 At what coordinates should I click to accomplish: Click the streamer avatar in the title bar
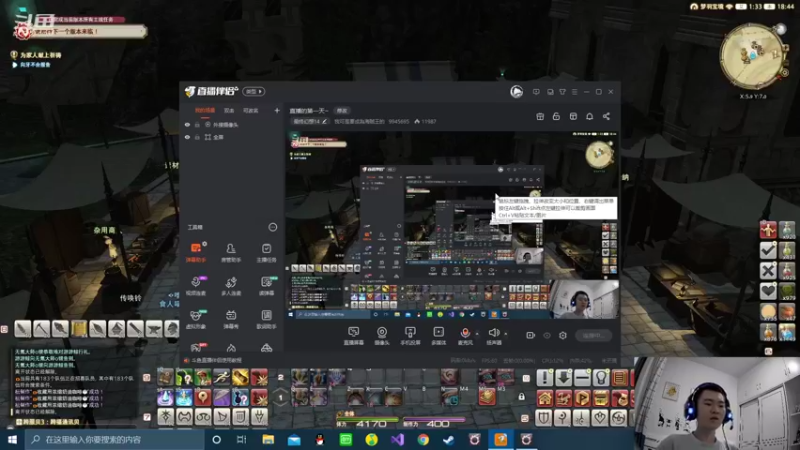(x=516, y=91)
